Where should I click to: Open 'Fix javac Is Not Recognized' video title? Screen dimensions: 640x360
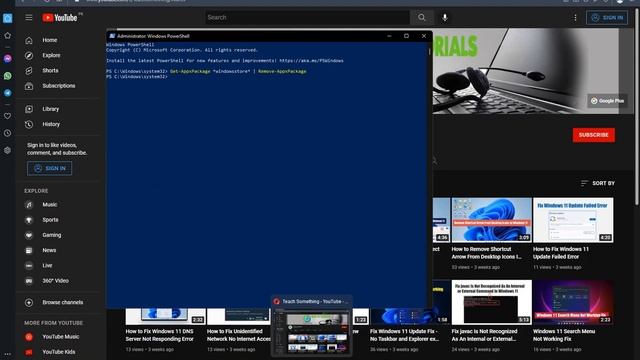point(484,335)
